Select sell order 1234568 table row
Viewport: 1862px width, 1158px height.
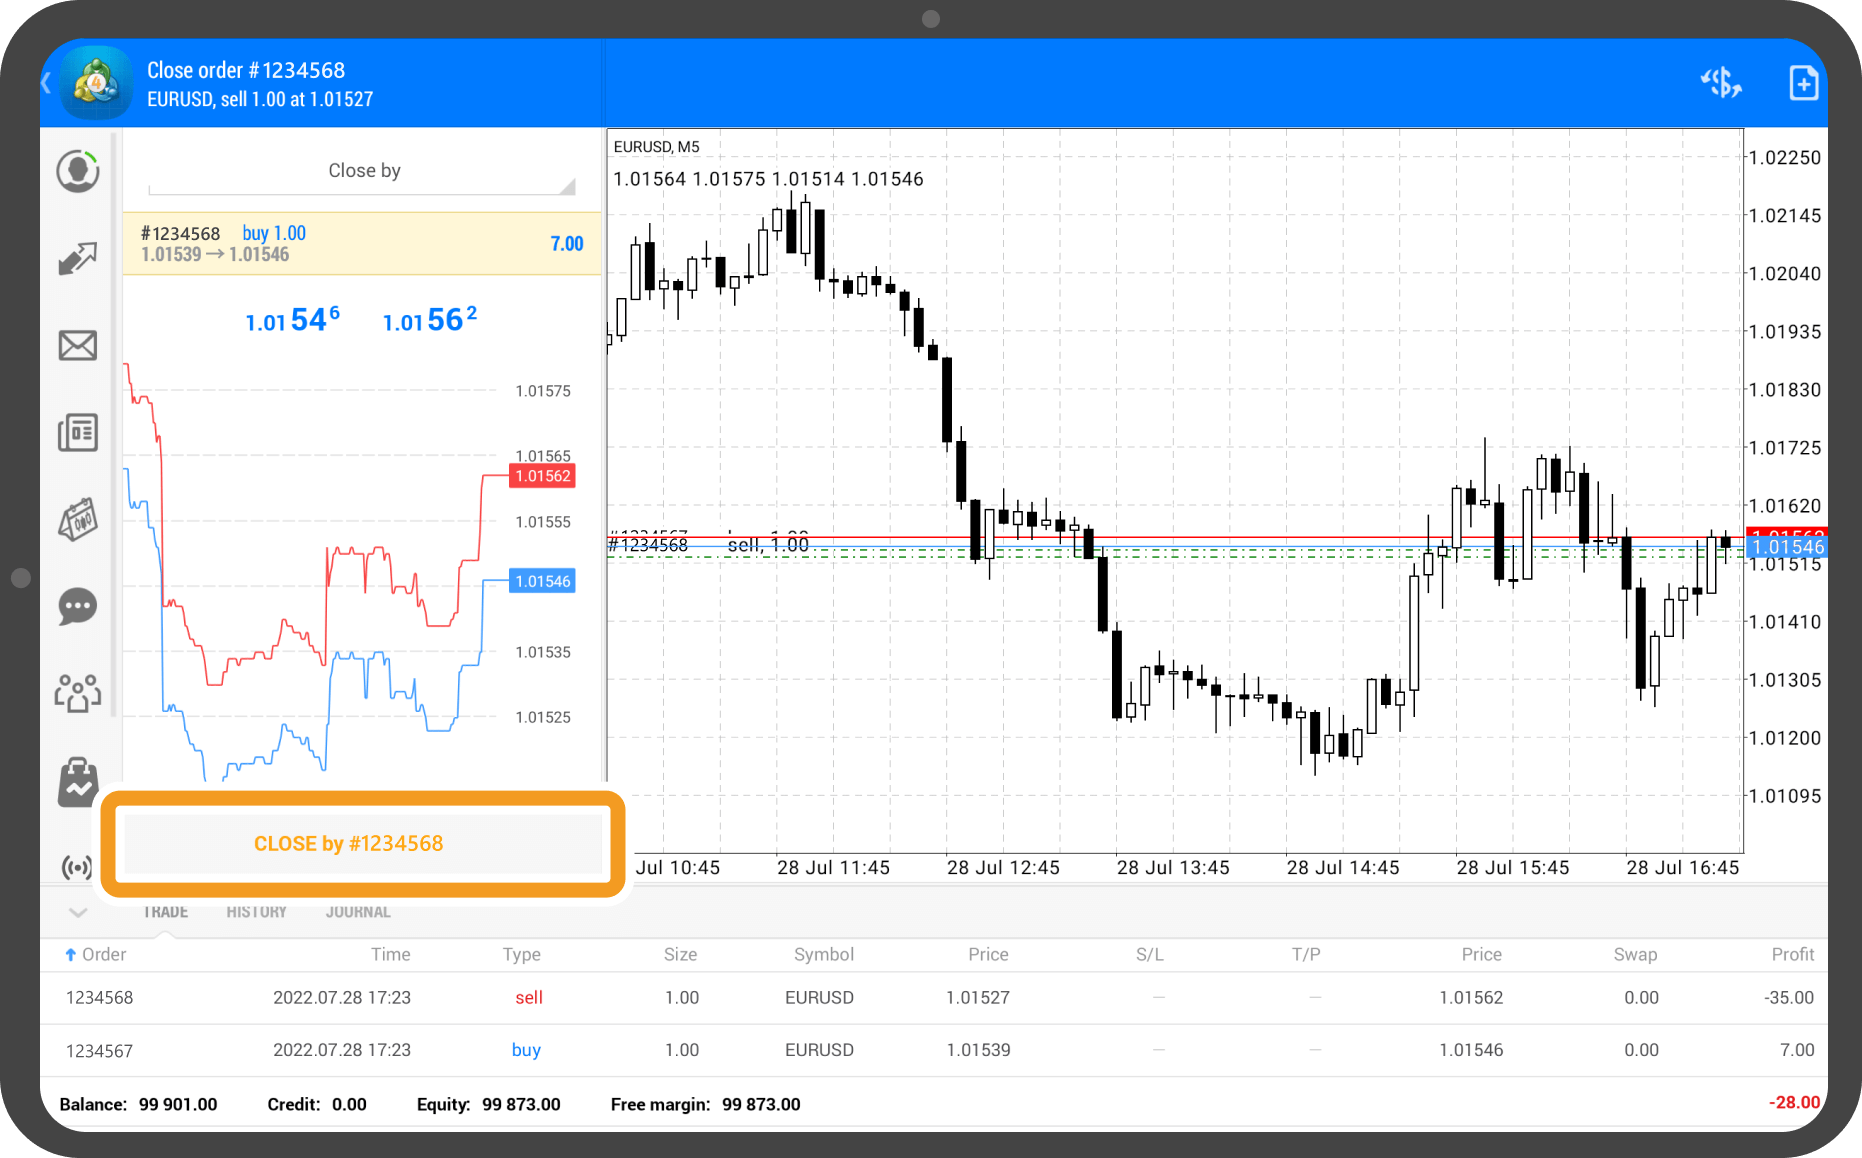pyautogui.click(x=932, y=998)
